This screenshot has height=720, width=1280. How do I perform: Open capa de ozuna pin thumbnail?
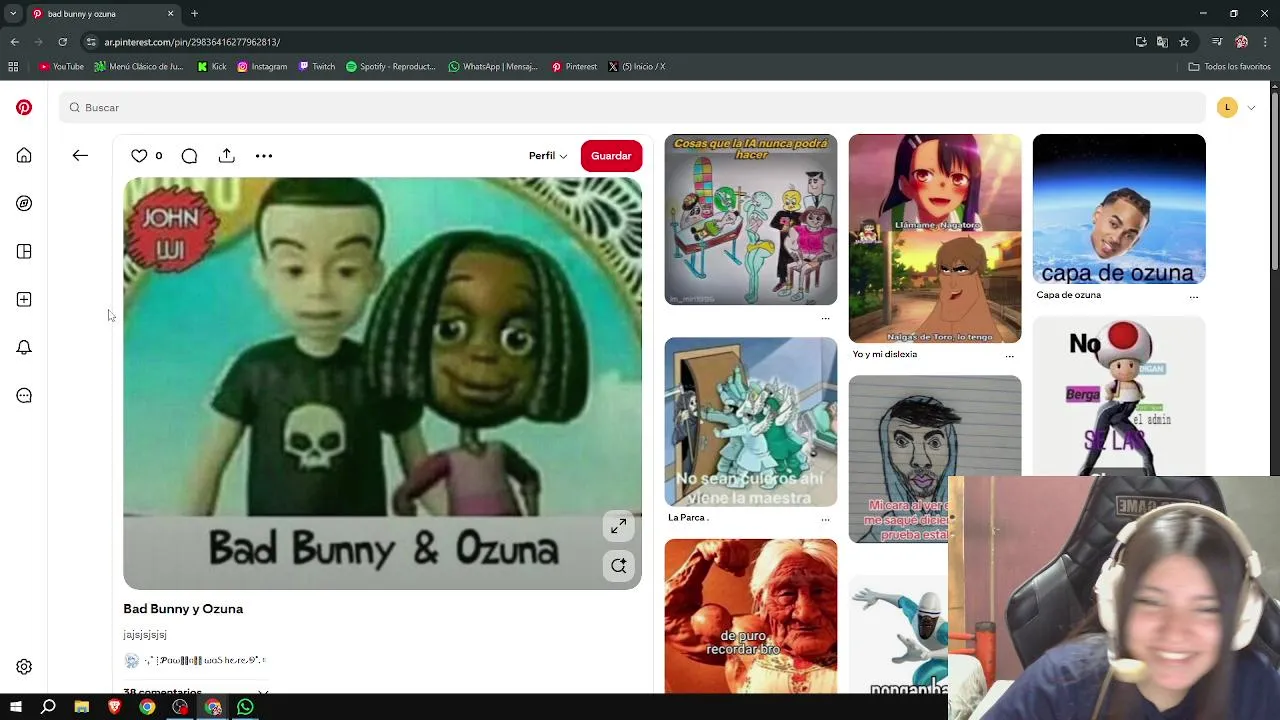(1119, 209)
